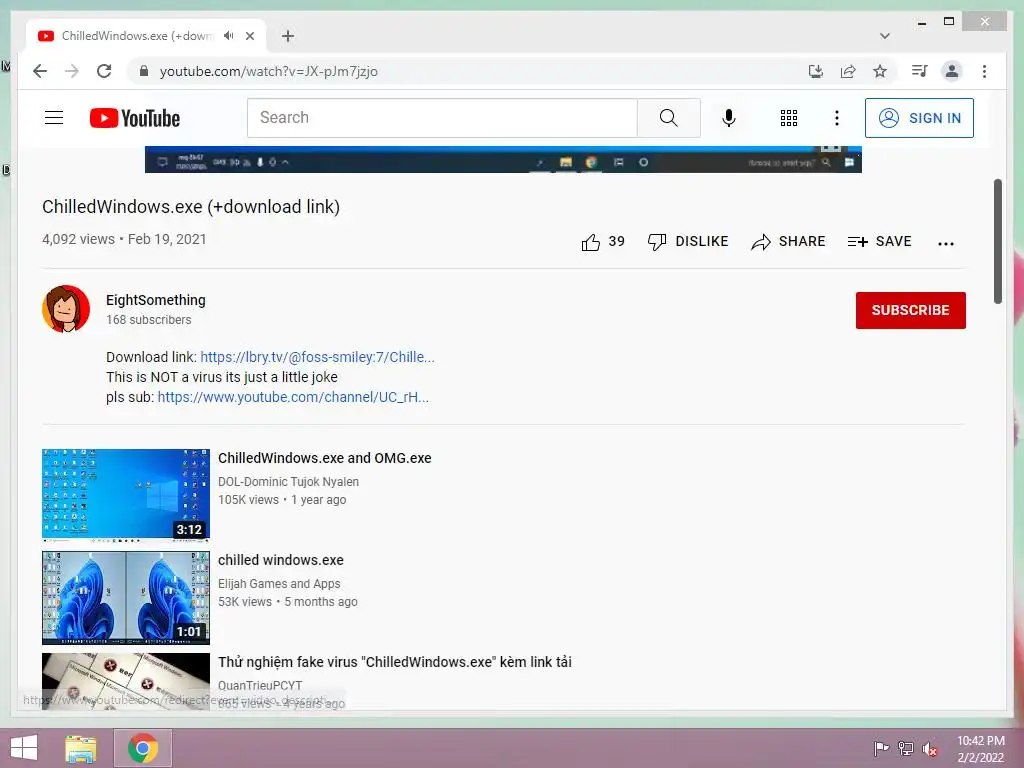The image size is (1024, 768).
Task: Click the page vertical scrollbar
Action: click(x=997, y=242)
